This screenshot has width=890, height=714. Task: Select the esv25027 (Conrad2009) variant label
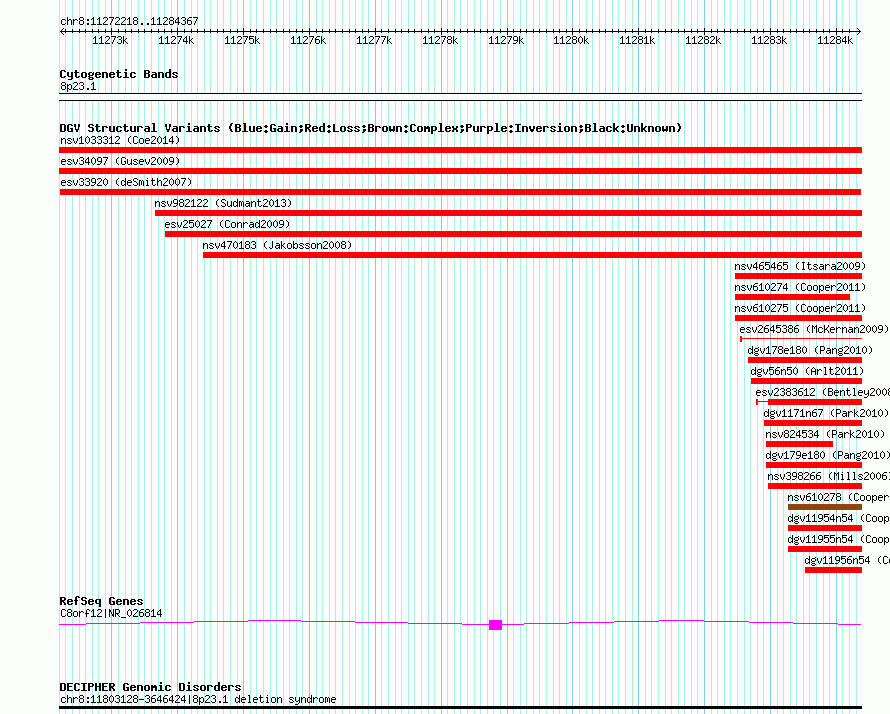pos(226,224)
